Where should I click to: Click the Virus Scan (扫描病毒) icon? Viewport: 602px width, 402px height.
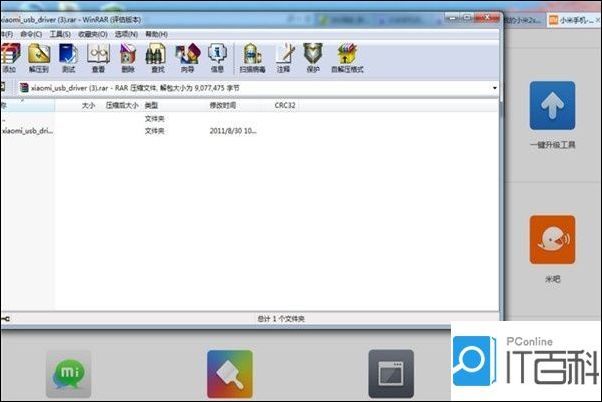click(x=252, y=58)
